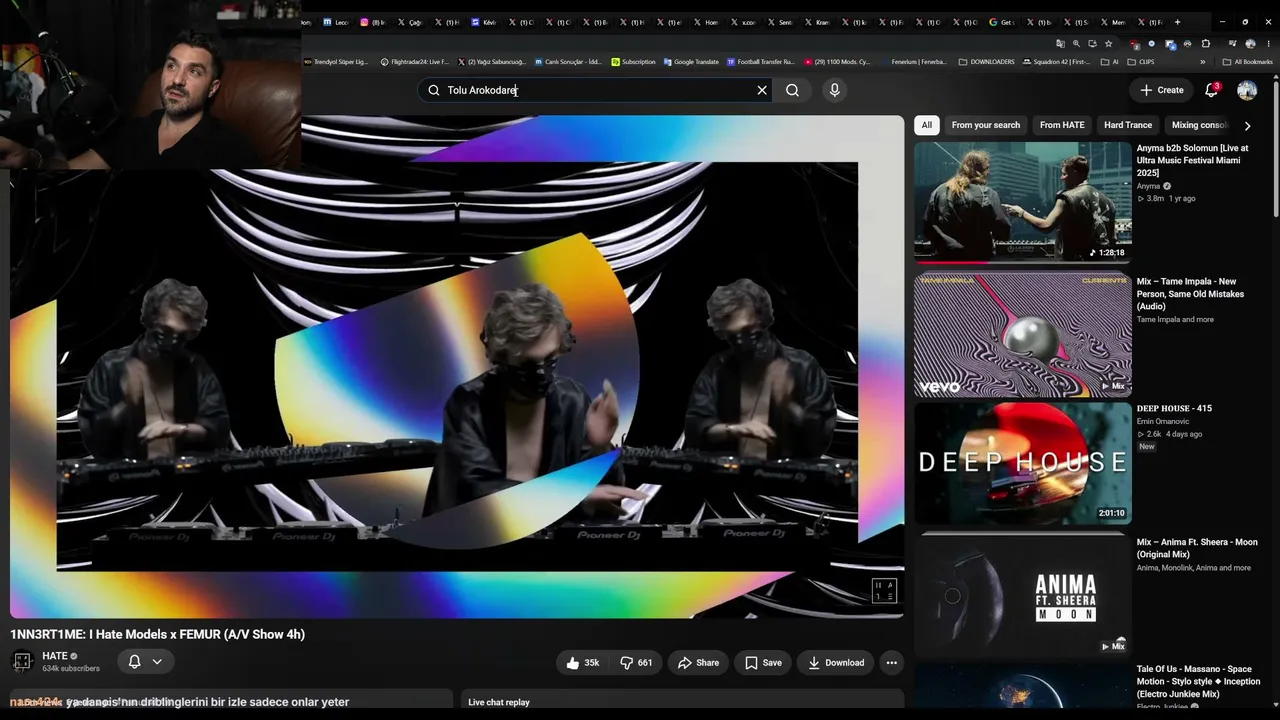1280x720 pixels.
Task: Open the Canlı Sonuçlar bookmark
Action: [x=568, y=62]
